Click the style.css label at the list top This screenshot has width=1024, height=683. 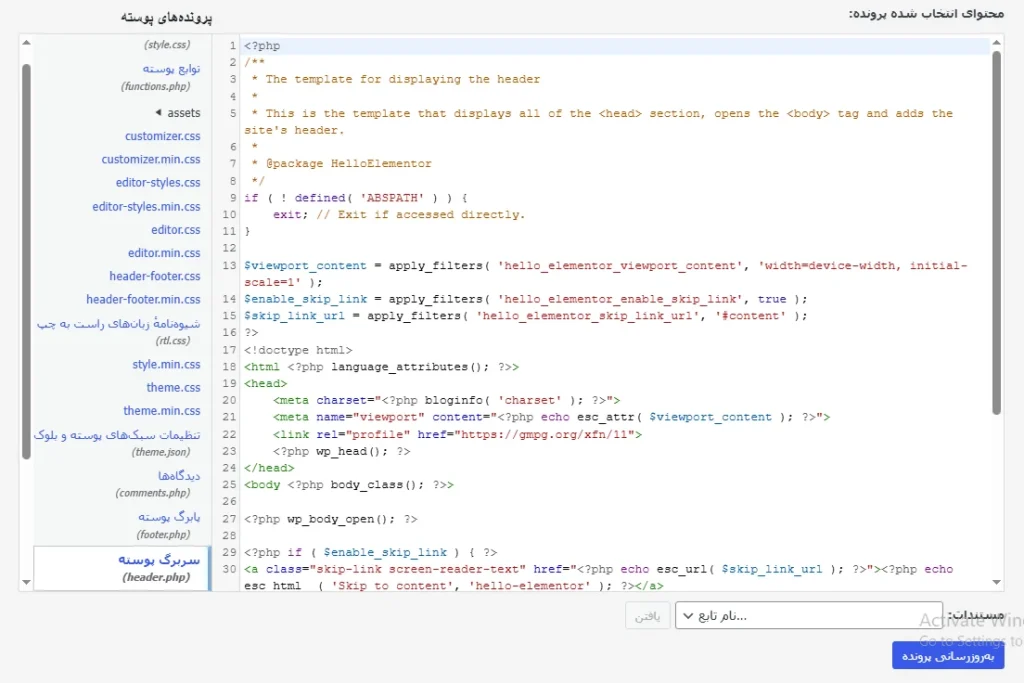[x=167, y=44]
